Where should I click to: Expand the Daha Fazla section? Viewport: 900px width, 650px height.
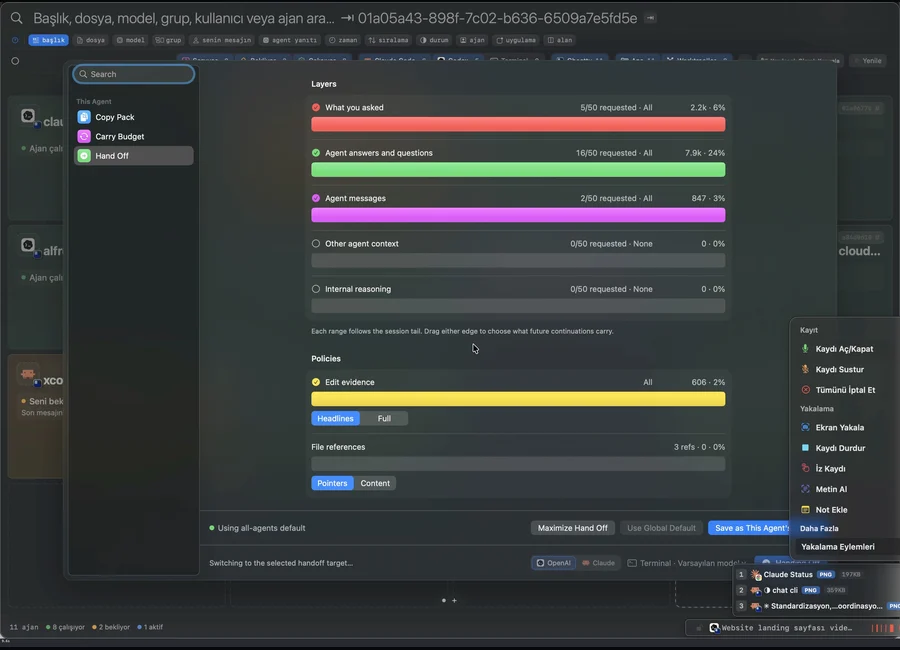(x=818, y=528)
